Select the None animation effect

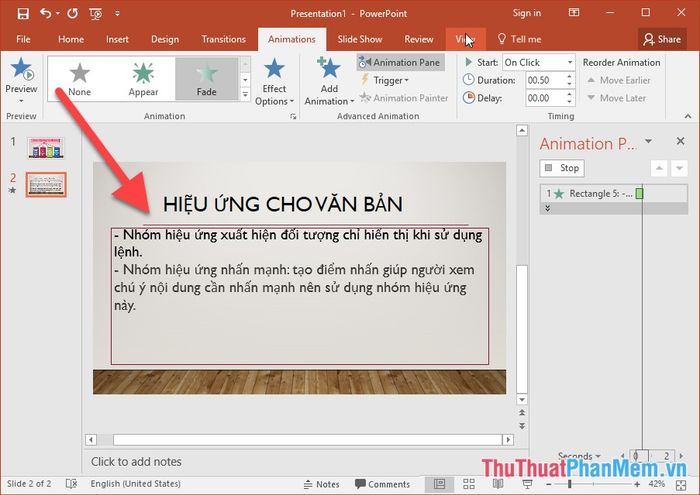coord(79,79)
